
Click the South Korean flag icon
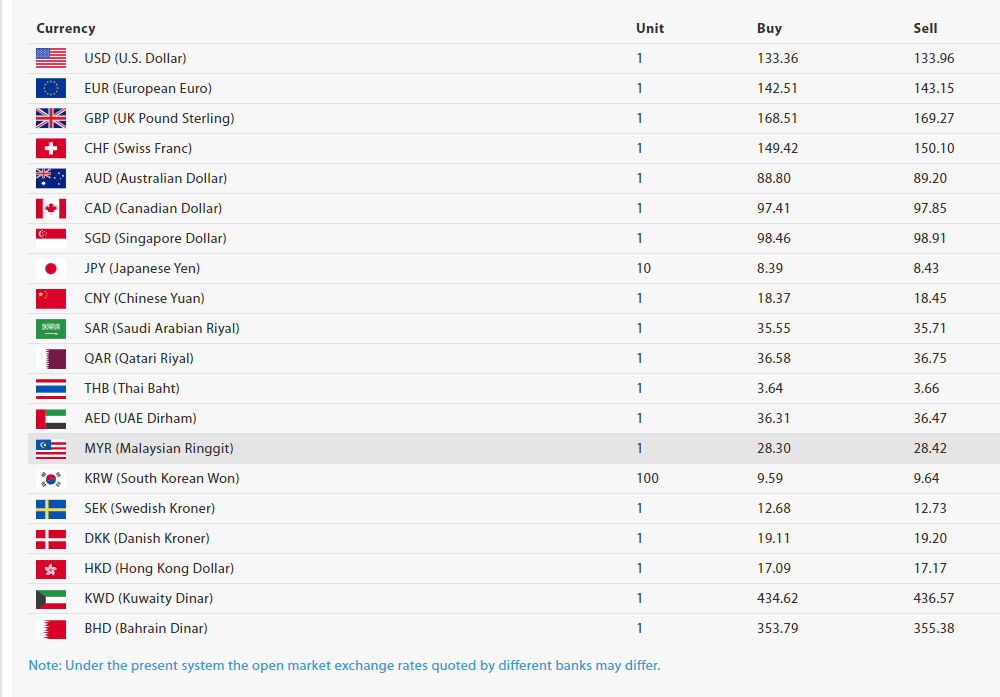(51, 478)
